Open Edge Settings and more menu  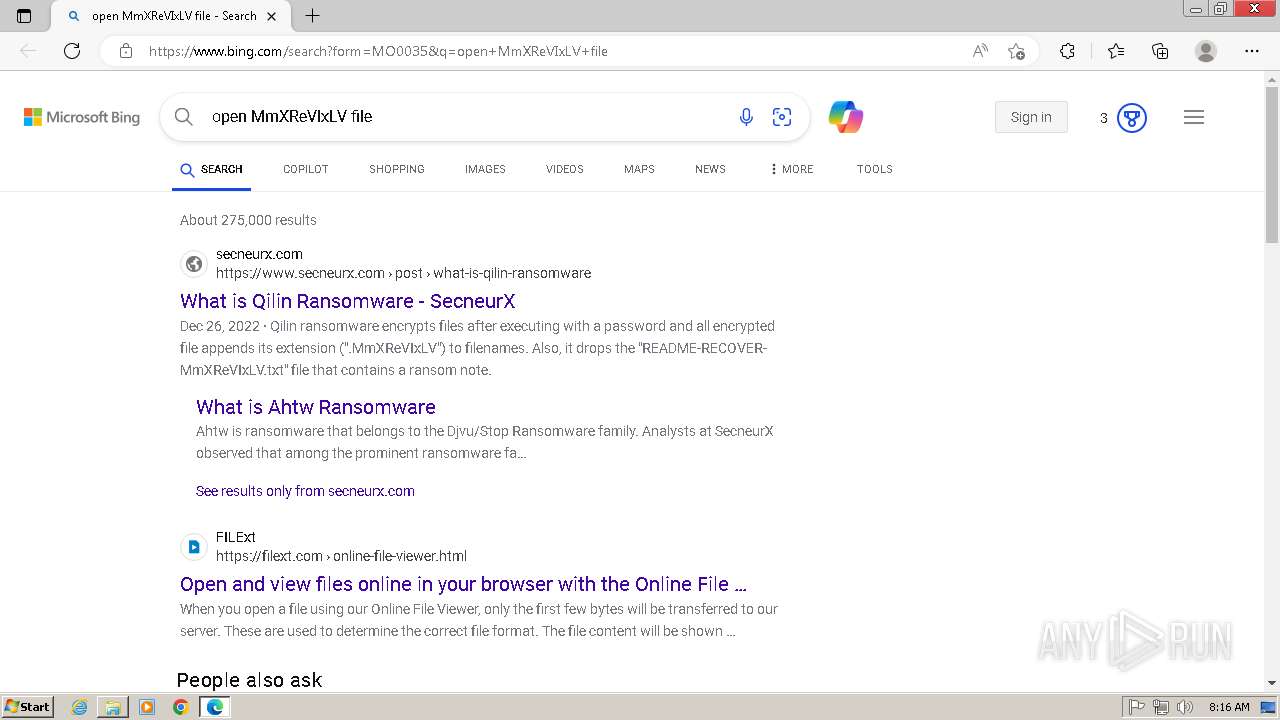pos(1252,51)
